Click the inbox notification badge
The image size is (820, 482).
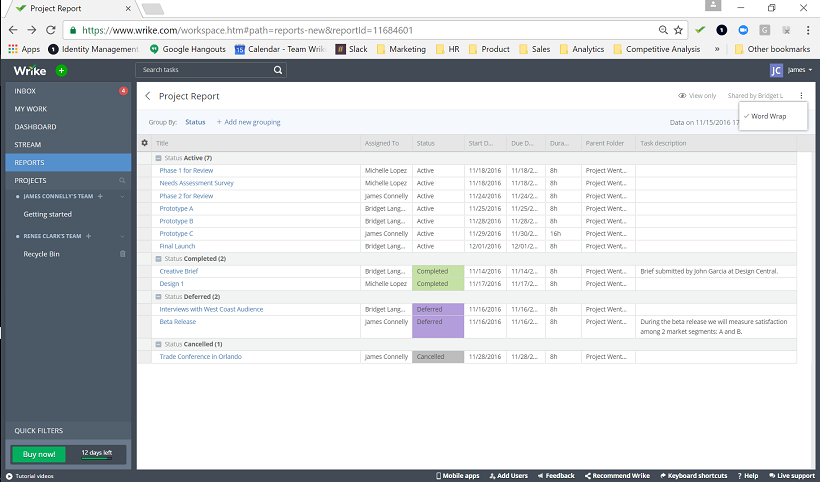pos(123,90)
